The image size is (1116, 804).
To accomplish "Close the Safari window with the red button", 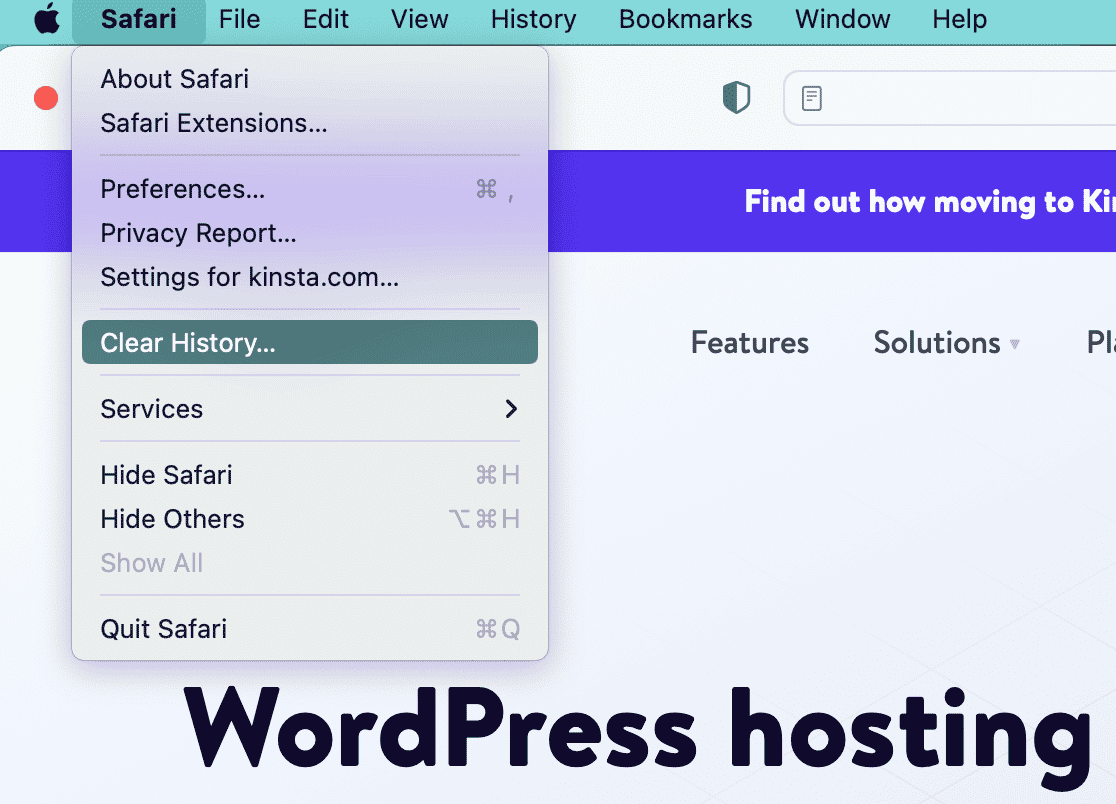I will tap(46, 98).
